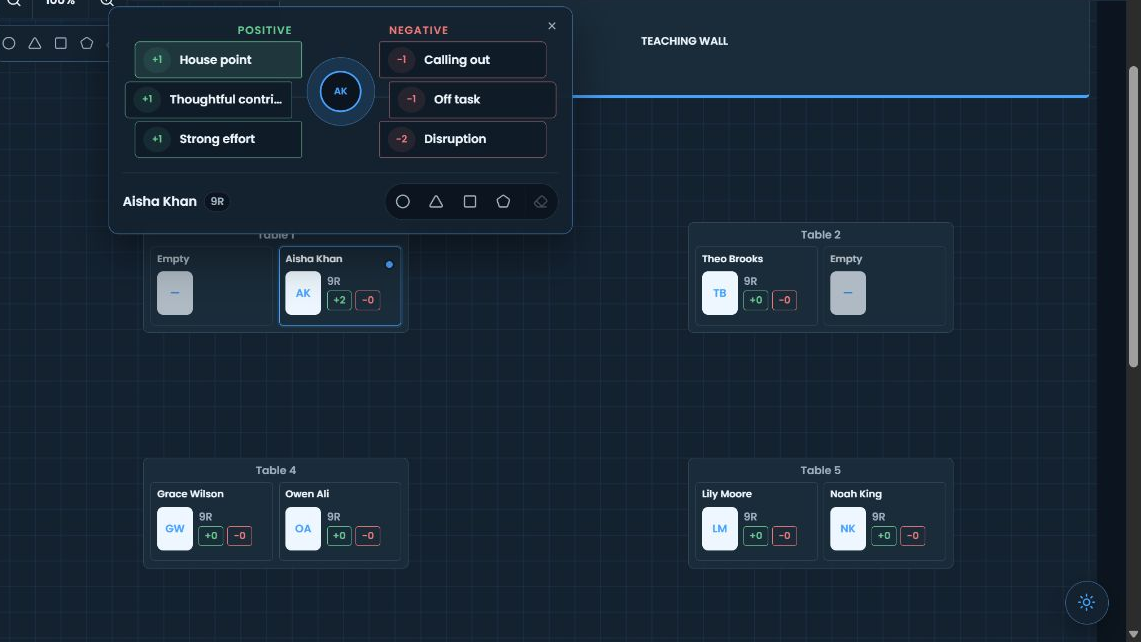Image resolution: width=1141 pixels, height=642 pixels.
Task: Award Thoughtful contribution point
Action: [208, 100]
